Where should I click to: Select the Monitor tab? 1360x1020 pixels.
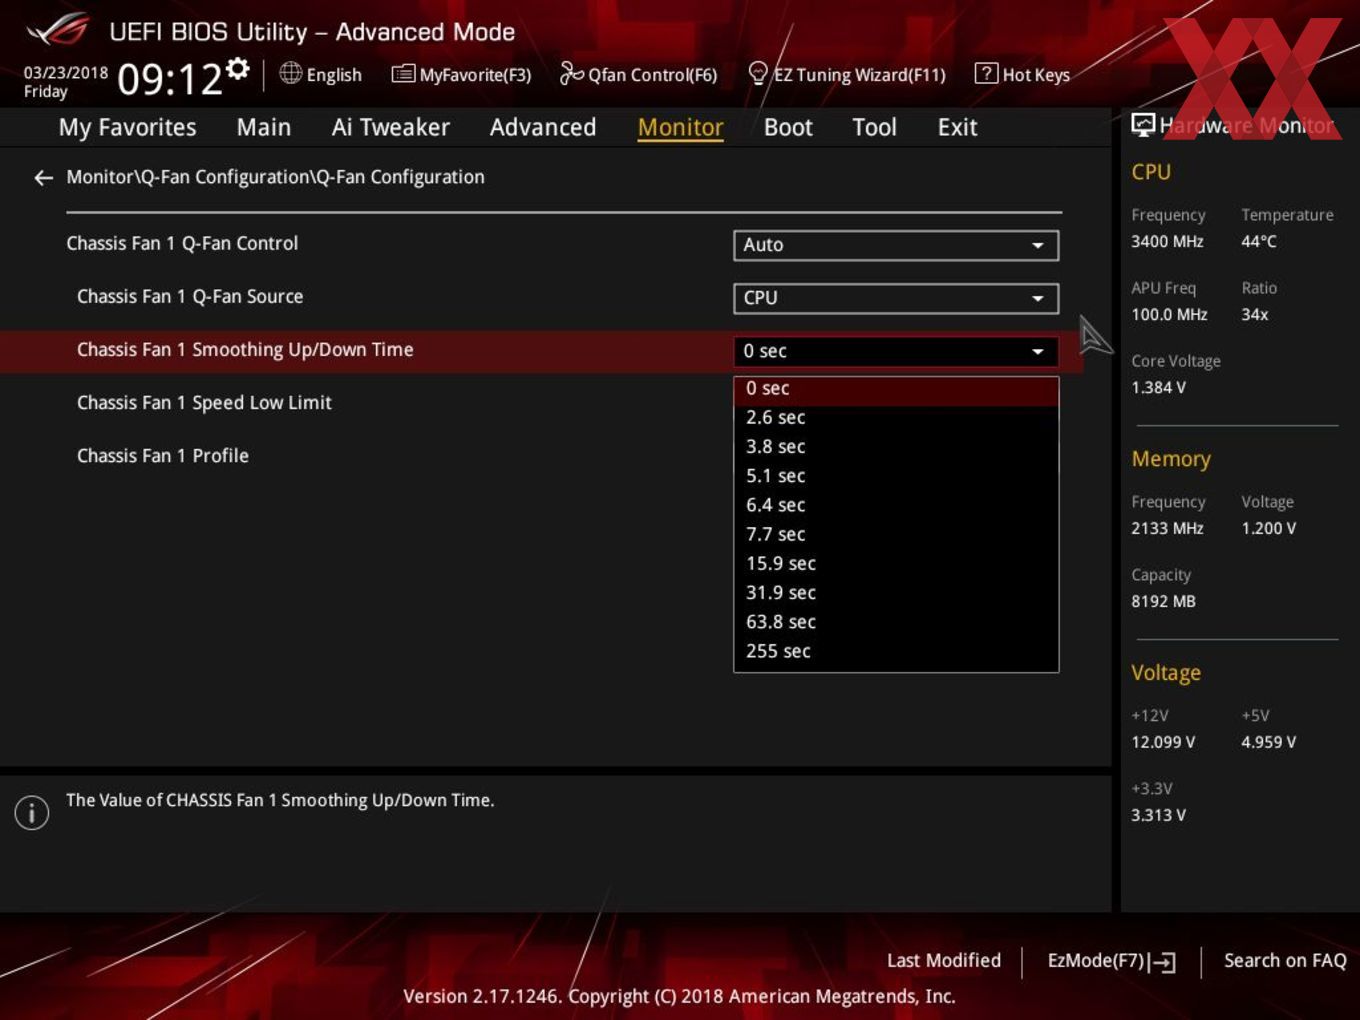(x=680, y=128)
